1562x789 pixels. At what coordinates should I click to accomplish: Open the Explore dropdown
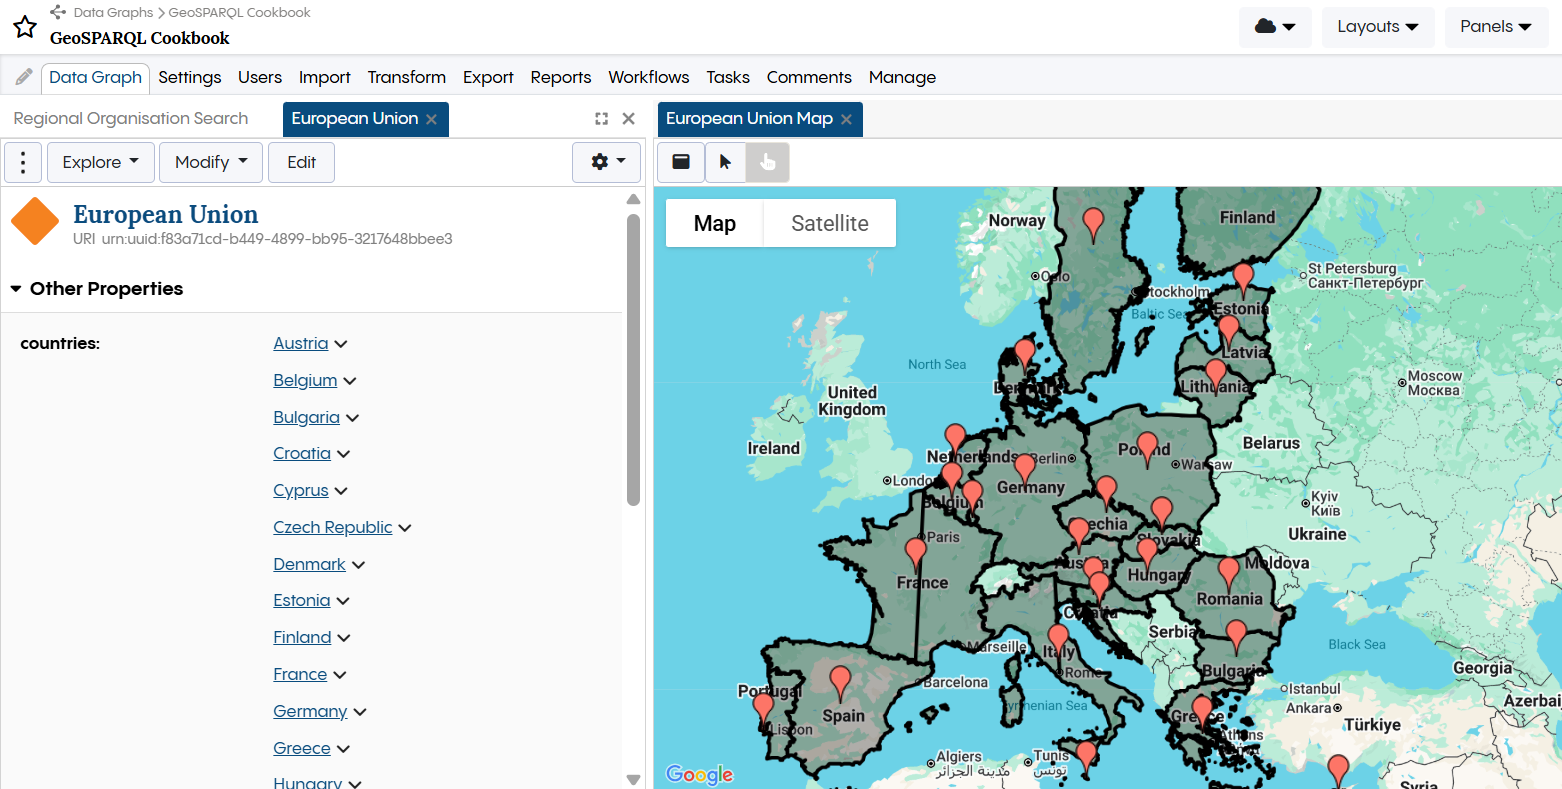pyautogui.click(x=100, y=161)
